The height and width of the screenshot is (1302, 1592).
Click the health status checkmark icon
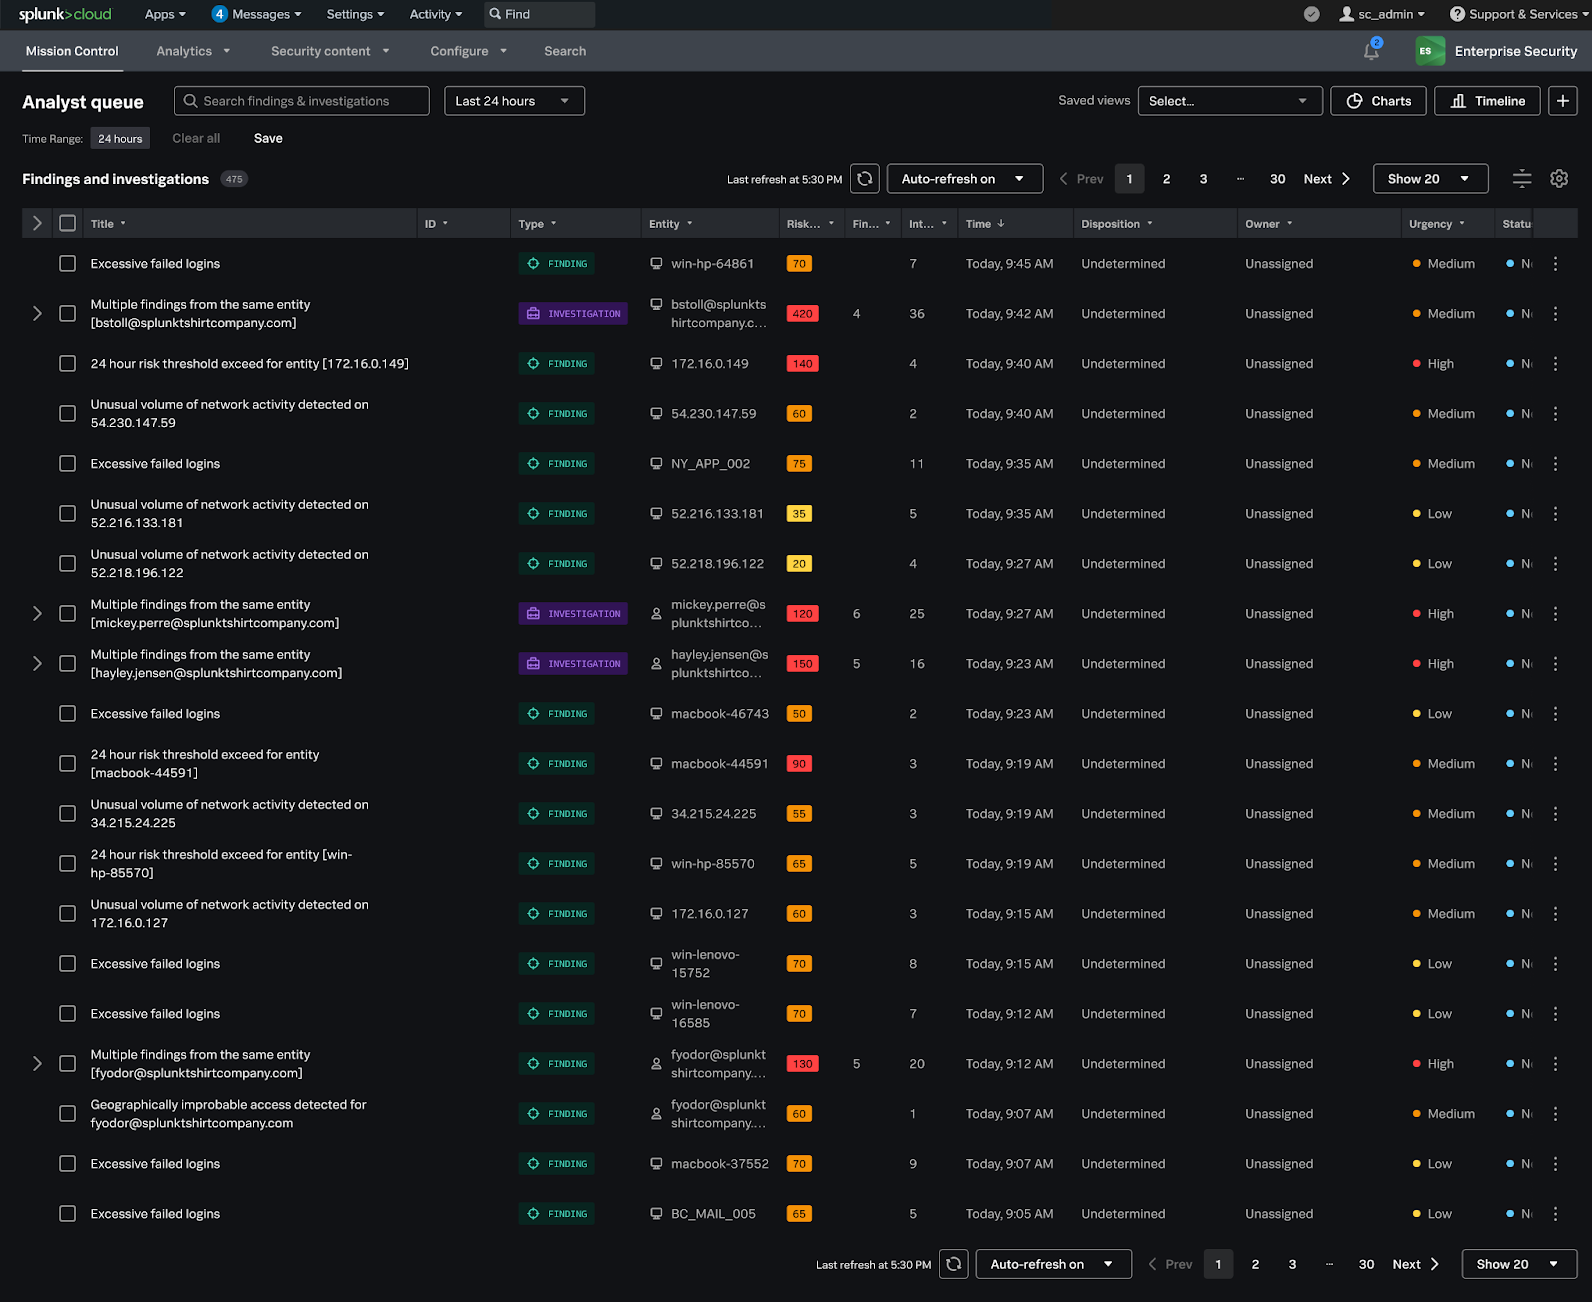click(1312, 14)
